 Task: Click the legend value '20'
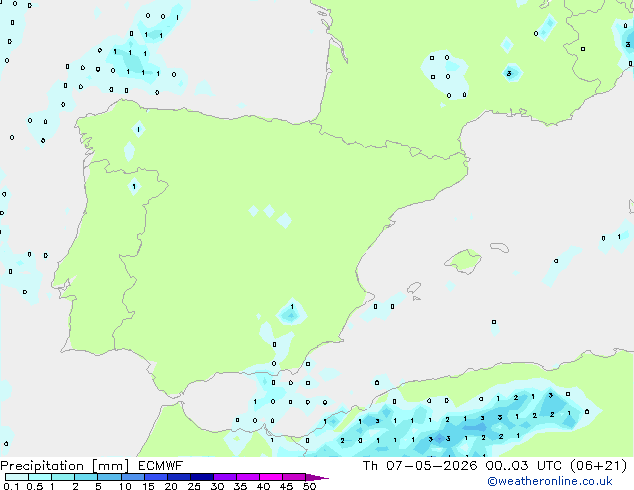click(171, 486)
